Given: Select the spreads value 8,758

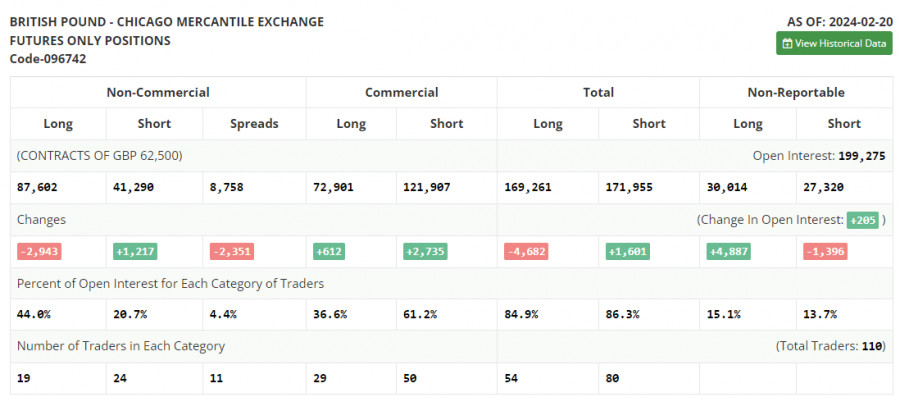Looking at the screenshot, I should coord(226,187).
